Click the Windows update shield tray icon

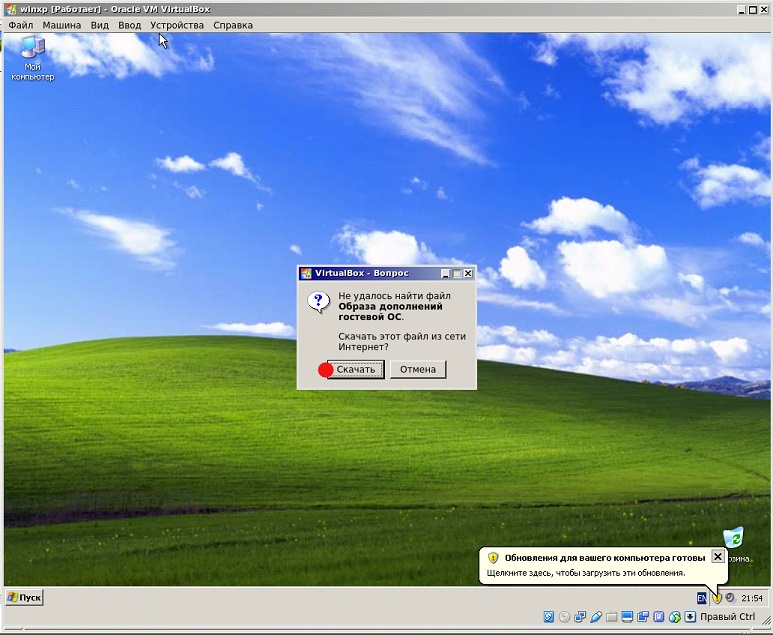coord(716,598)
